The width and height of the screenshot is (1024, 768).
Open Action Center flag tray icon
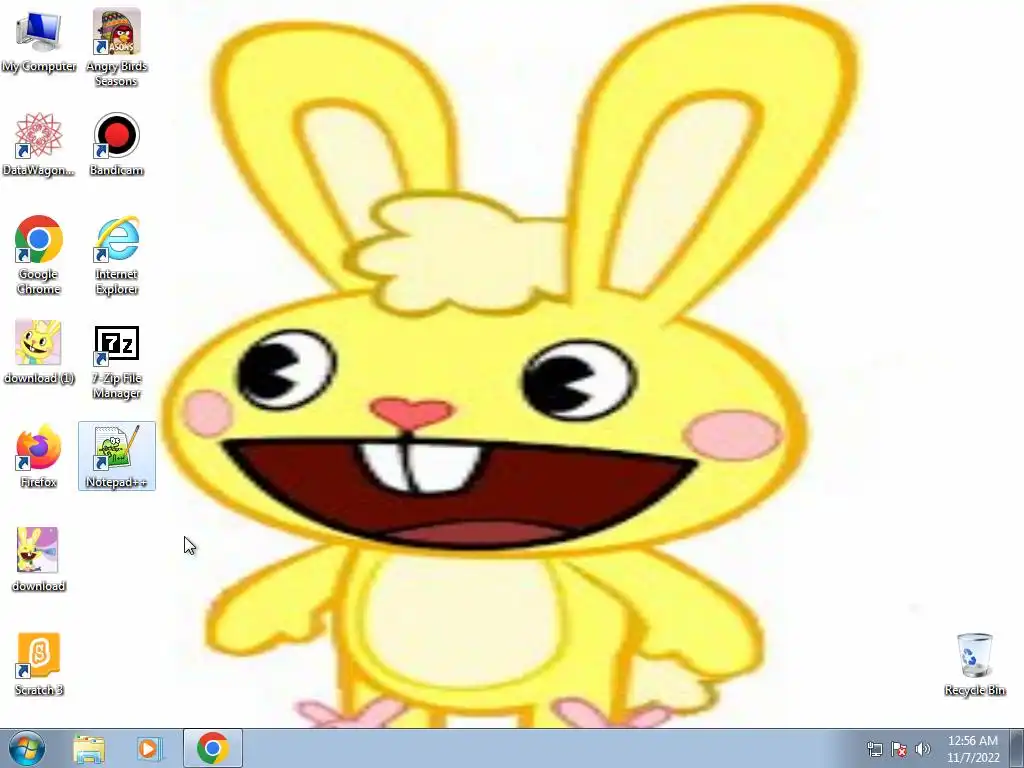pos(899,749)
